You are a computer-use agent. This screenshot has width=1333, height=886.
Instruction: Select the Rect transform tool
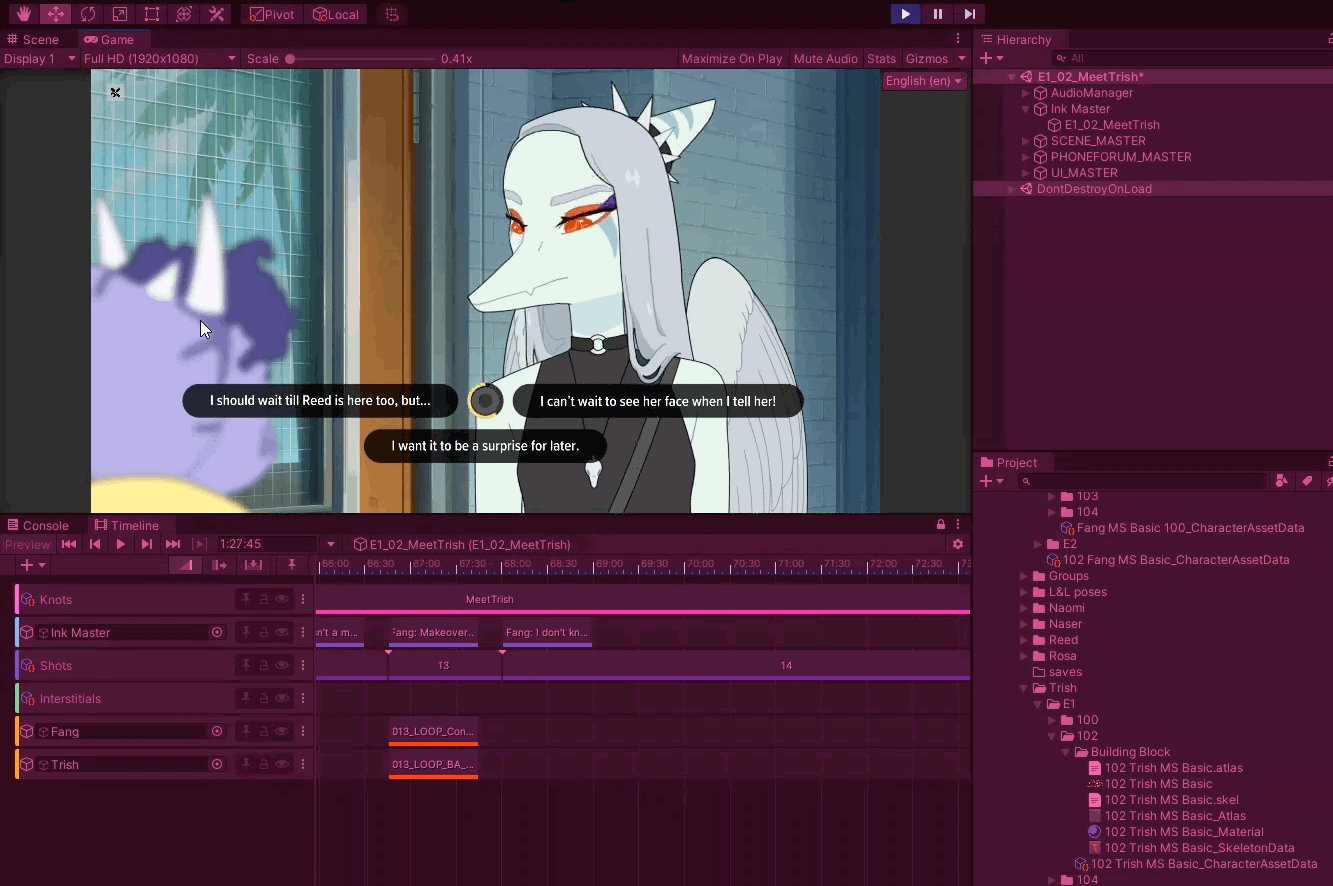pyautogui.click(x=151, y=13)
